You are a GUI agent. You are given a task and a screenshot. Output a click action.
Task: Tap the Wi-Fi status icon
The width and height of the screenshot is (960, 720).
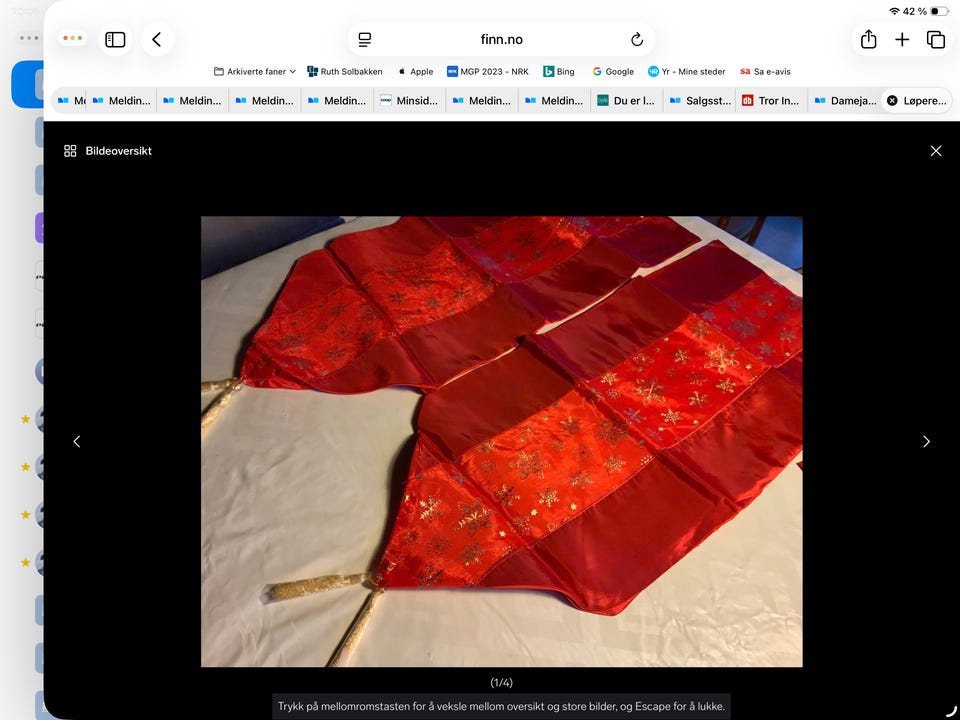point(894,11)
